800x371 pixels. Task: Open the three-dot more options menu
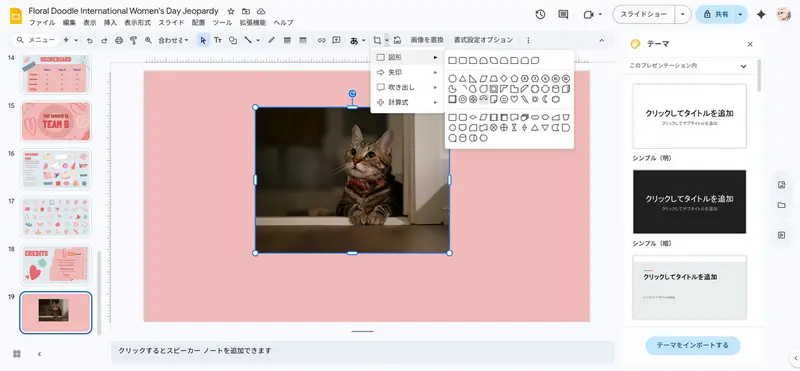528,40
